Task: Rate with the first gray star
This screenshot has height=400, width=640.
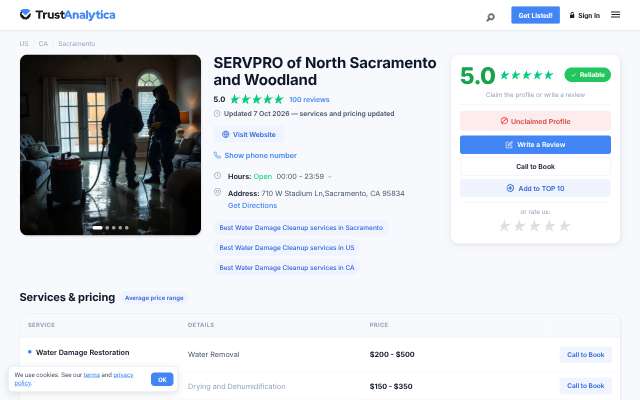Action: pos(504,226)
